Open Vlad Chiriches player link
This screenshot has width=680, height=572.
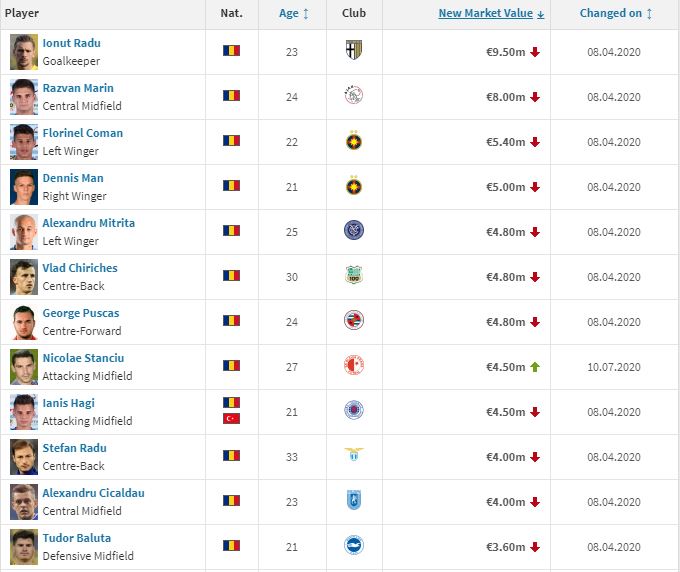click(x=80, y=268)
